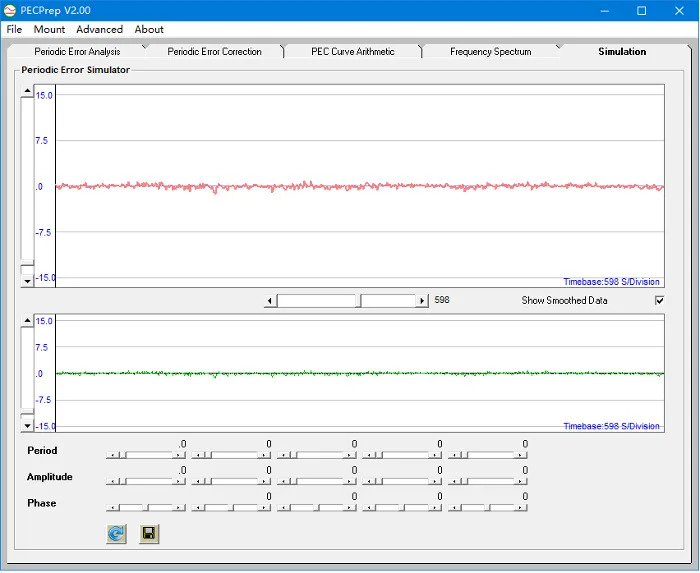Open the Frequency Spectrum tab
This screenshot has width=700, height=573.
[490, 52]
